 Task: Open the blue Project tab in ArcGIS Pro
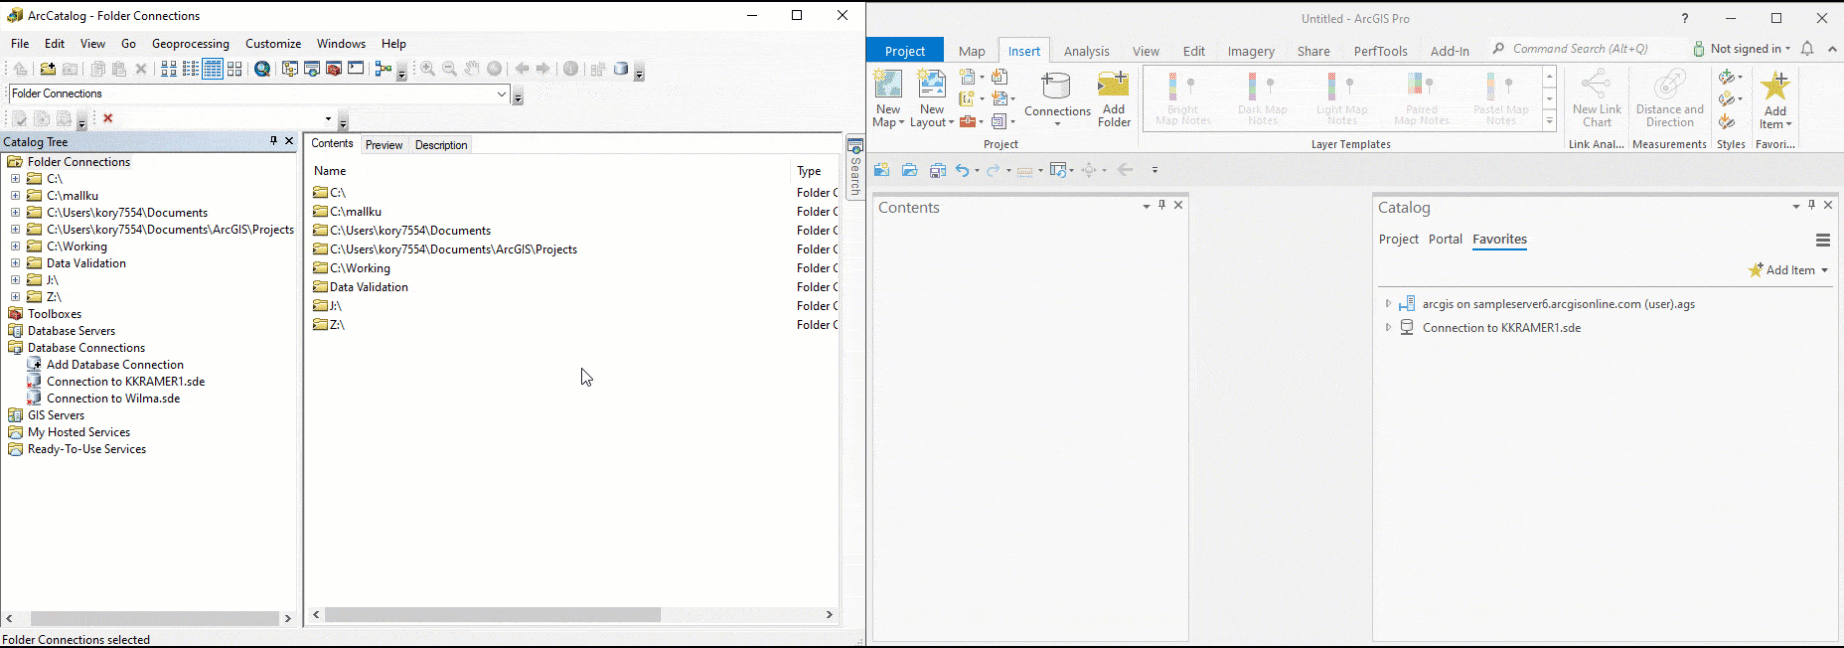pos(905,51)
